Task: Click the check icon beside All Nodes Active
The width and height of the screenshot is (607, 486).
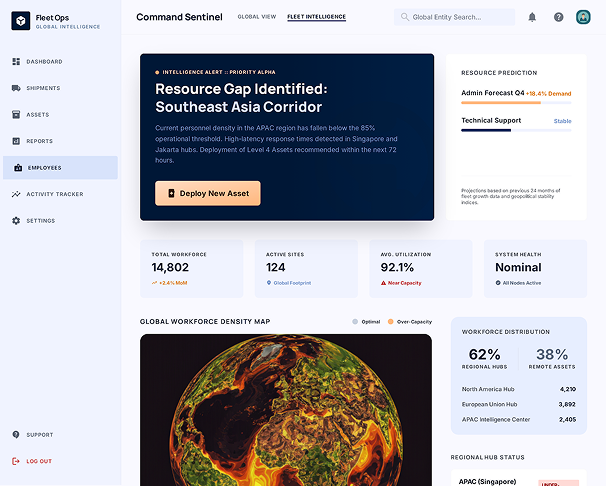Action: click(498, 283)
